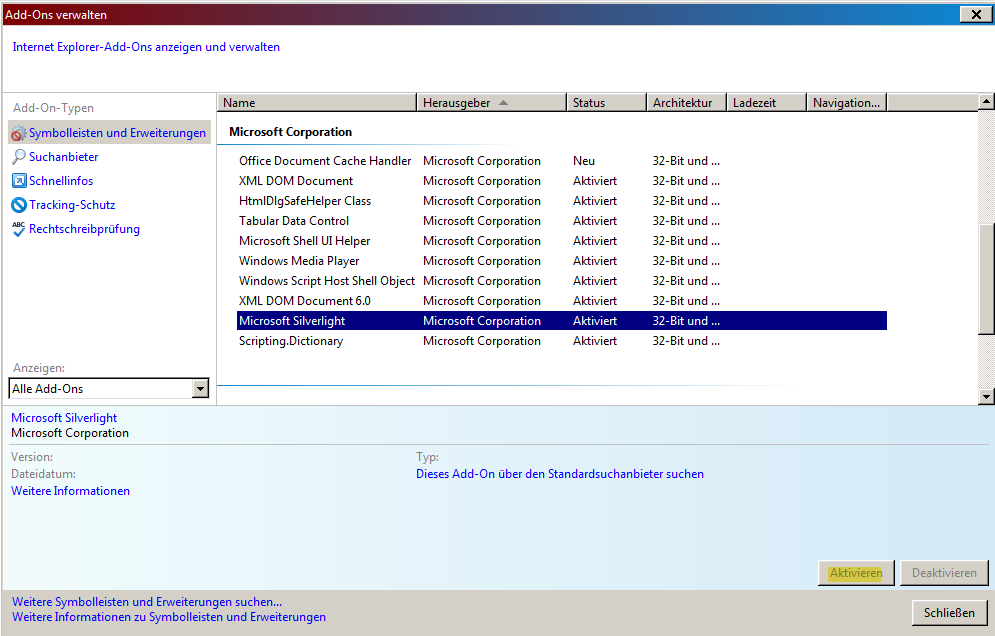Sort list by Herausgeber column

click(491, 103)
